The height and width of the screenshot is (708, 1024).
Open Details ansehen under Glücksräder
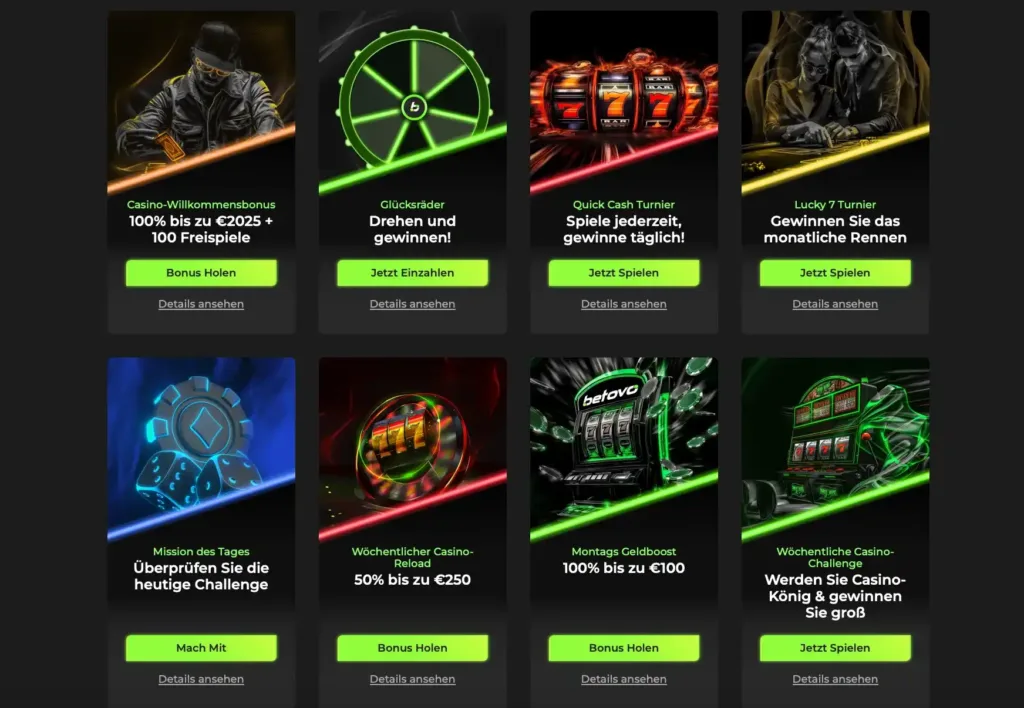click(413, 304)
